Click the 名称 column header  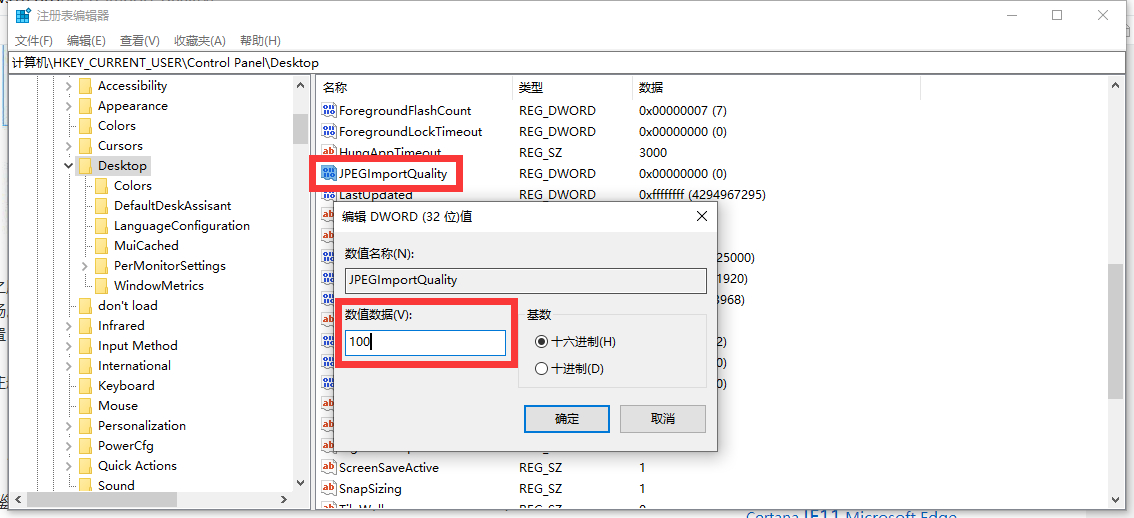pos(335,88)
